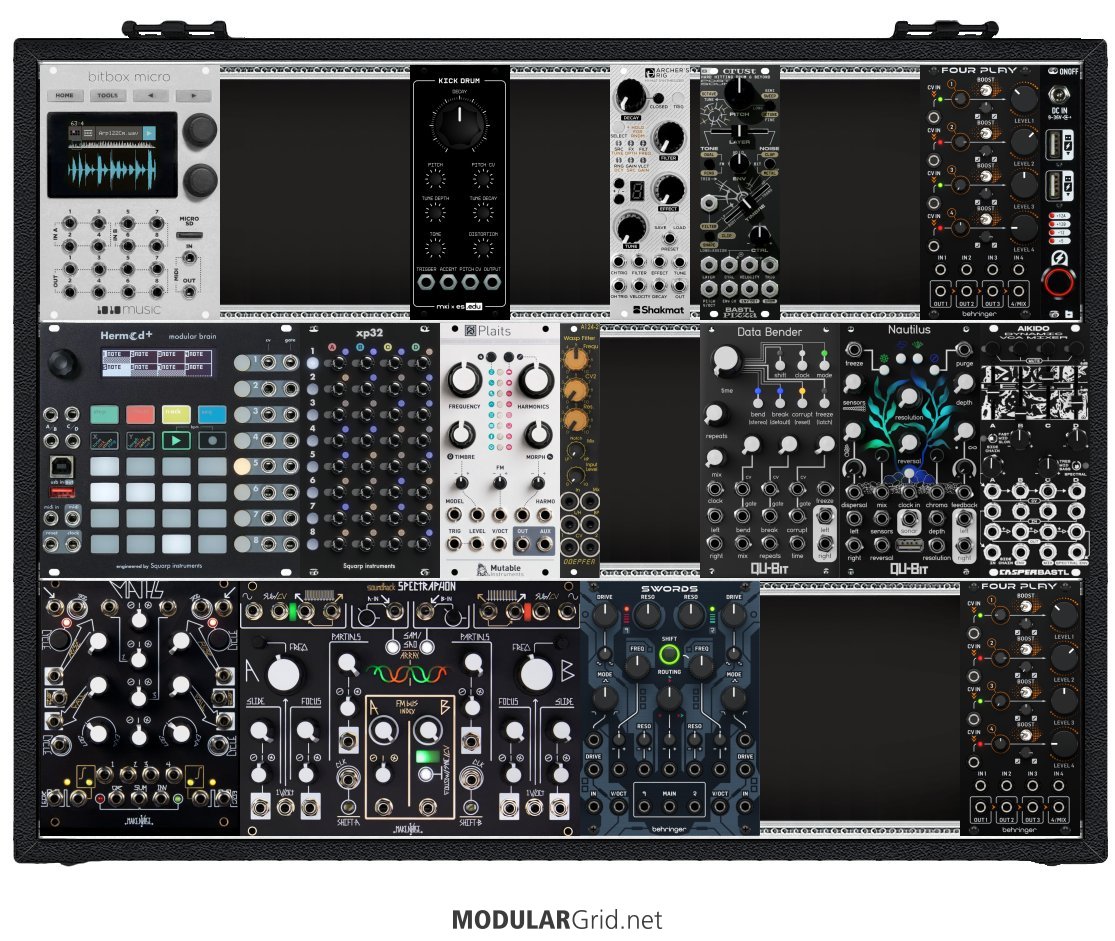
Task: Click the Hermod+ MIDI in jack
Action: [51, 518]
